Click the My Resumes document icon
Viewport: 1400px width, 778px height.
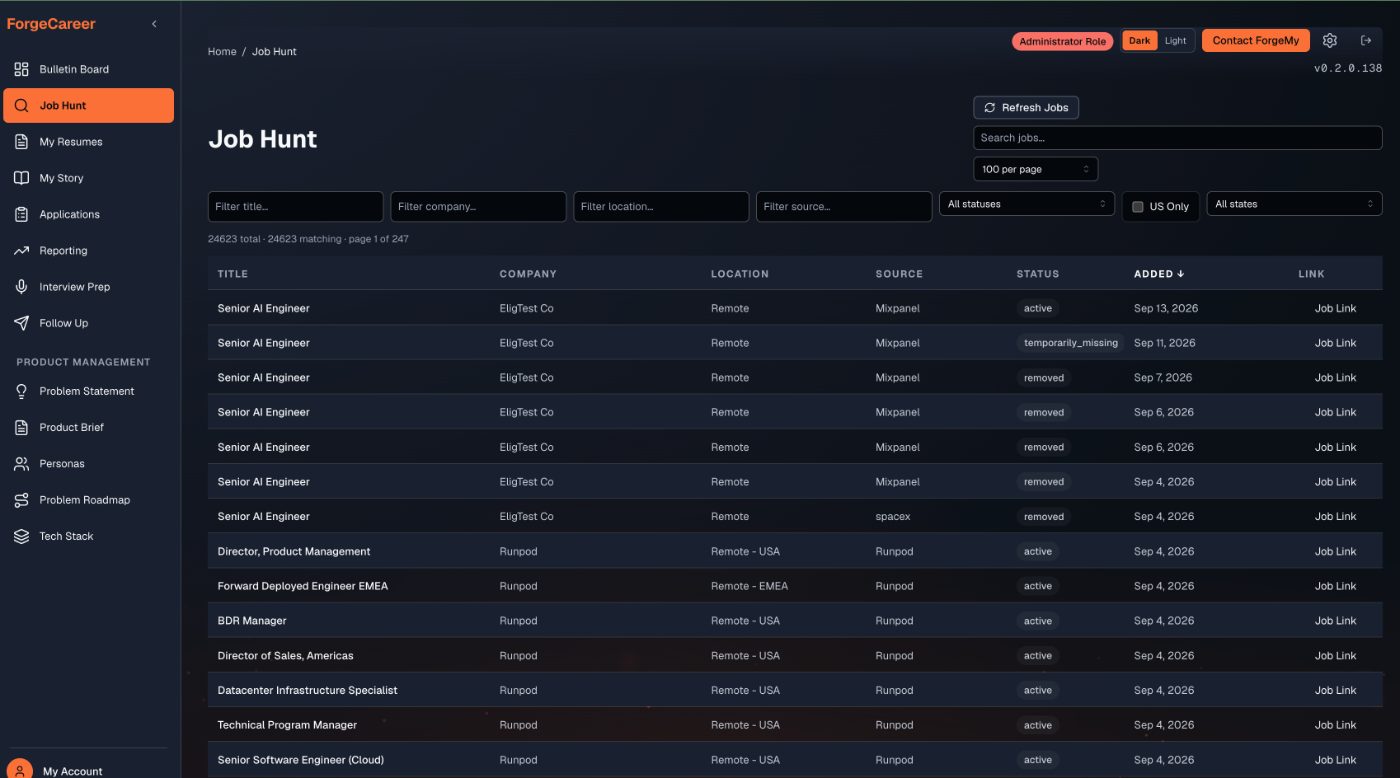(21, 142)
